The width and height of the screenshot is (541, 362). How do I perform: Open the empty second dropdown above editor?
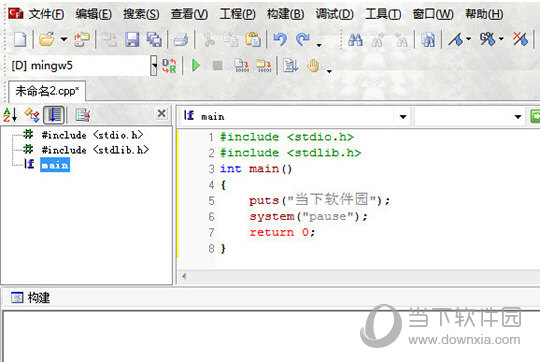(x=518, y=117)
